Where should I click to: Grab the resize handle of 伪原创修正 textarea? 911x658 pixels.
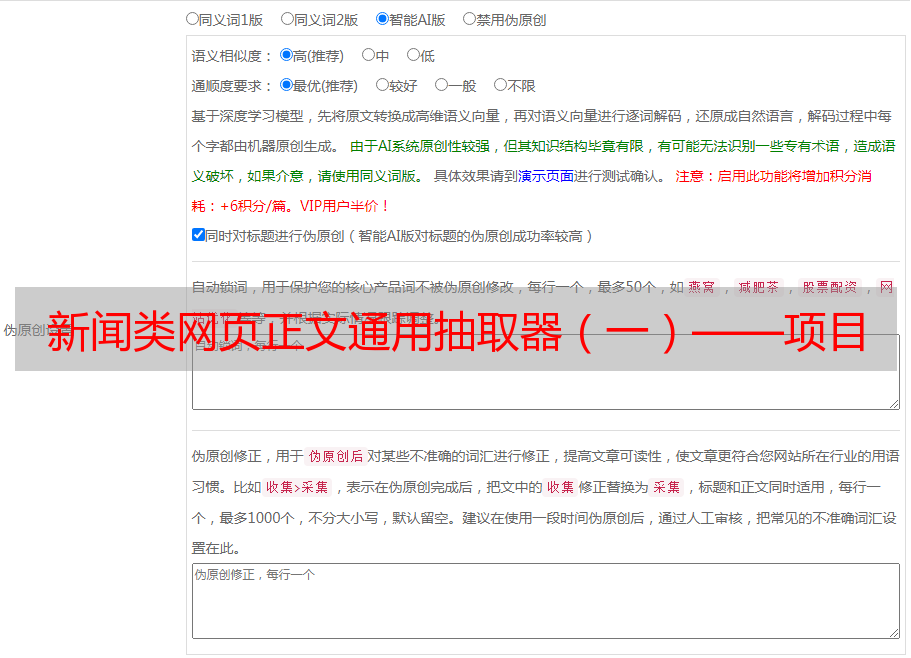coord(894,632)
